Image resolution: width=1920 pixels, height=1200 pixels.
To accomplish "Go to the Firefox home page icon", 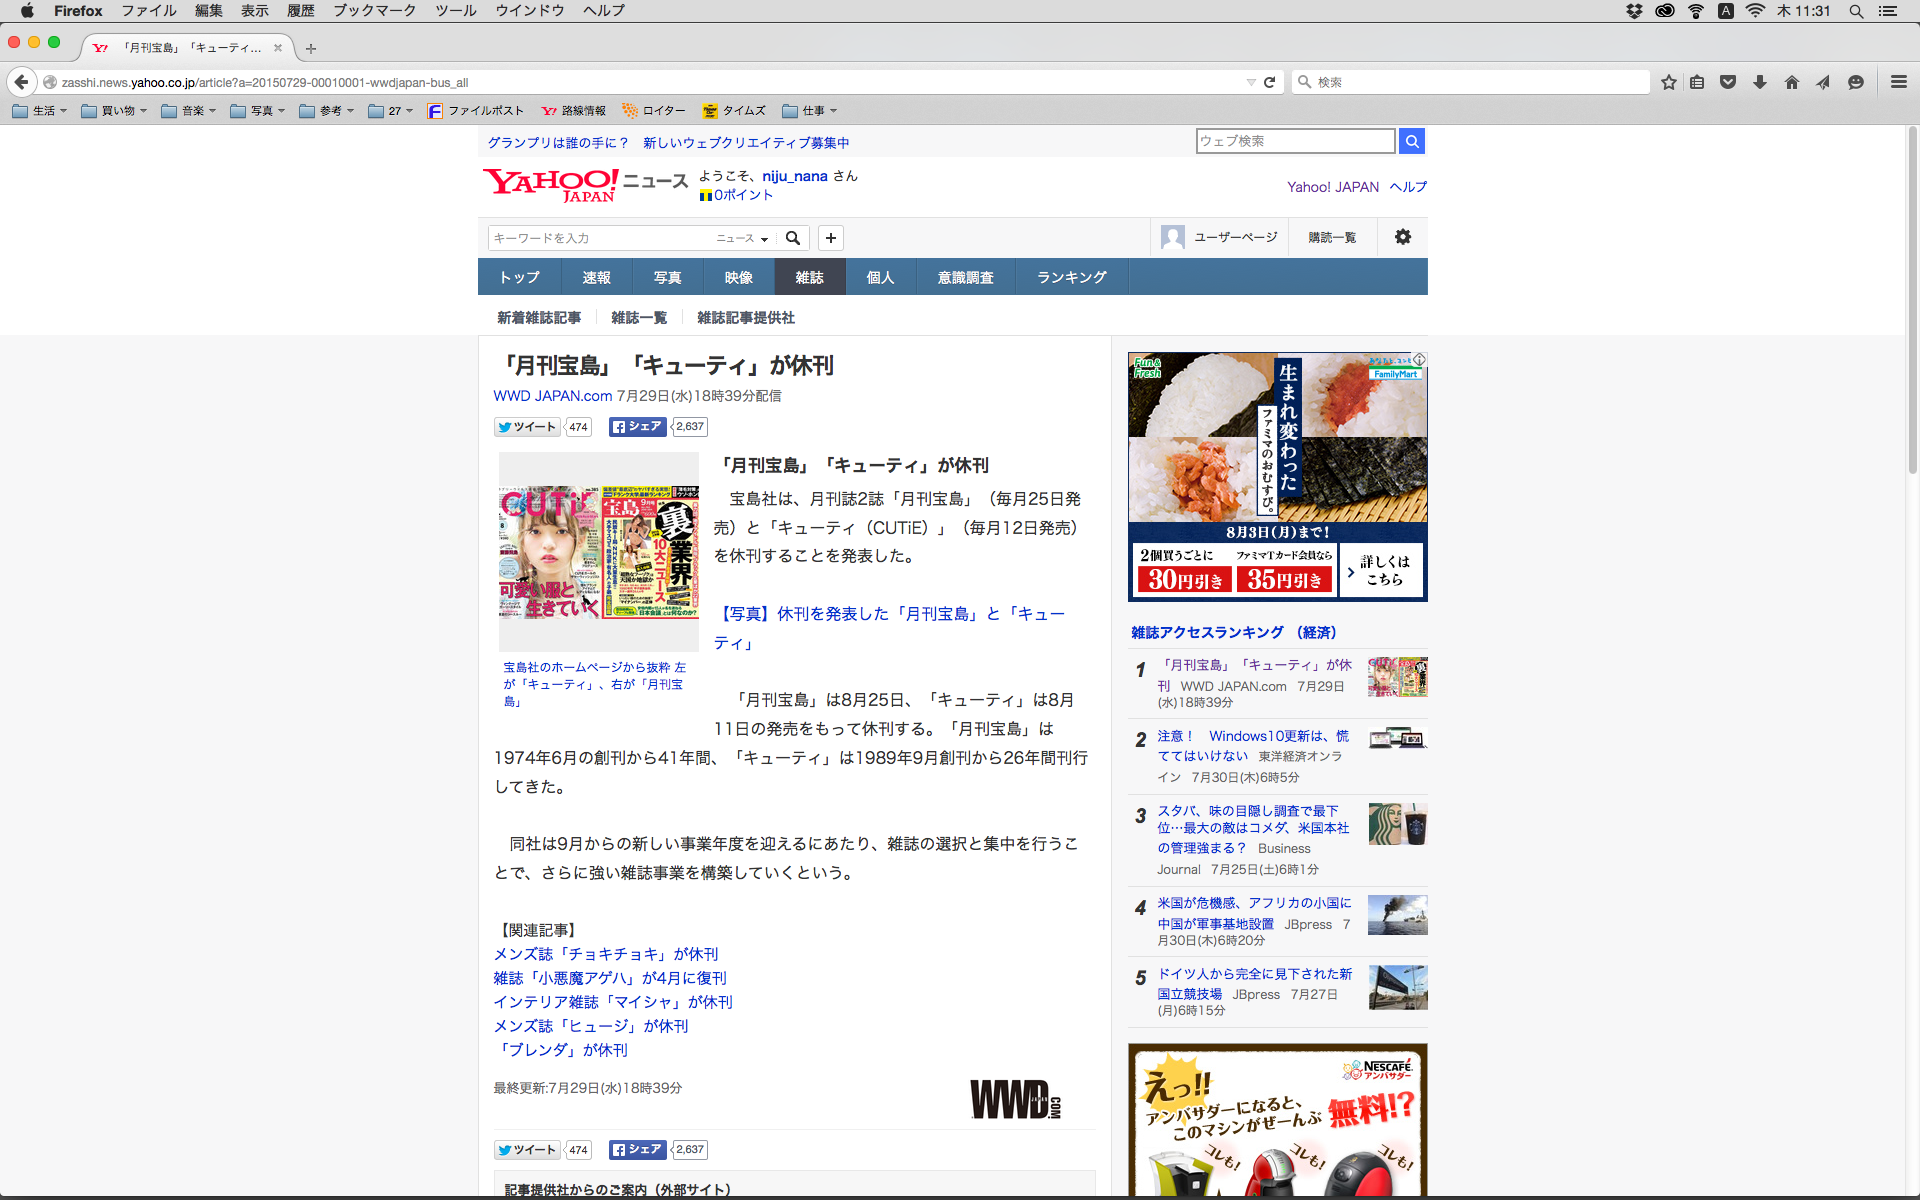I will pos(1791,82).
